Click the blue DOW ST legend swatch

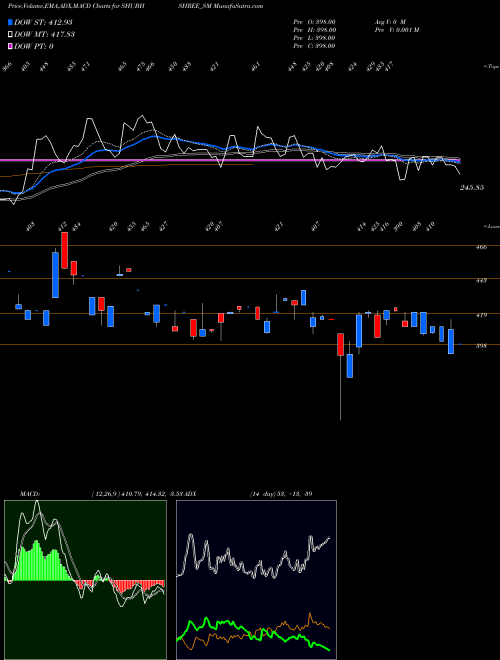tap(10, 22)
